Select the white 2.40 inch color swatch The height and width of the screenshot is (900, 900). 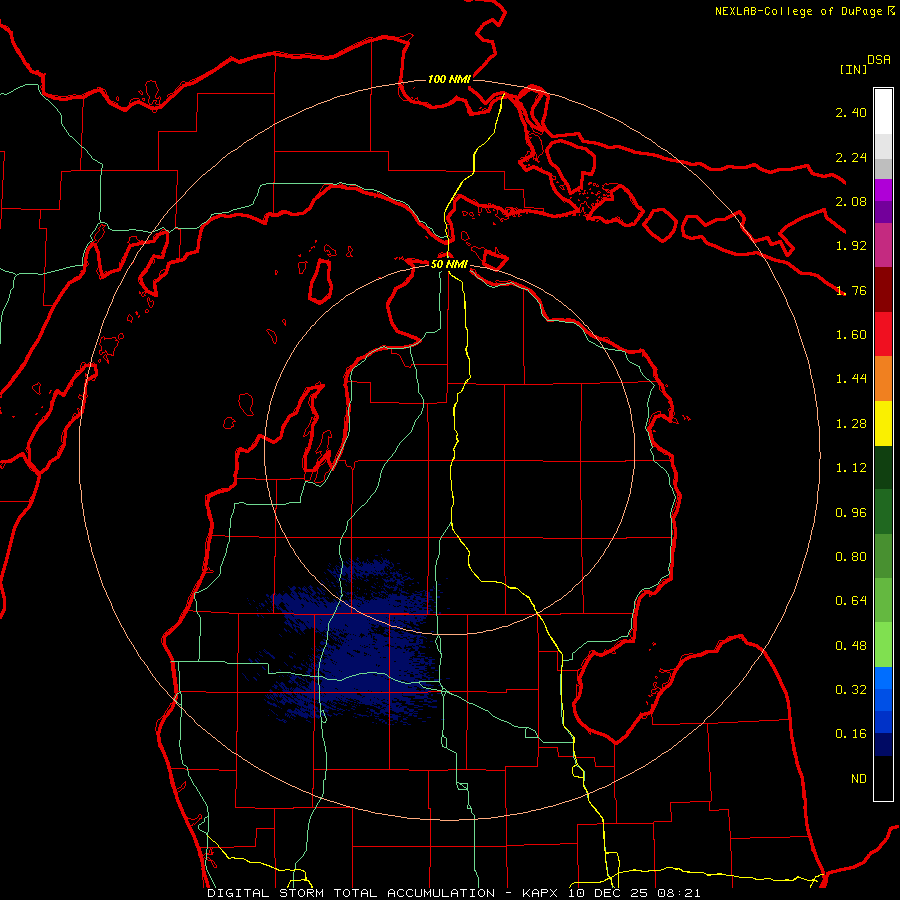coord(883,111)
